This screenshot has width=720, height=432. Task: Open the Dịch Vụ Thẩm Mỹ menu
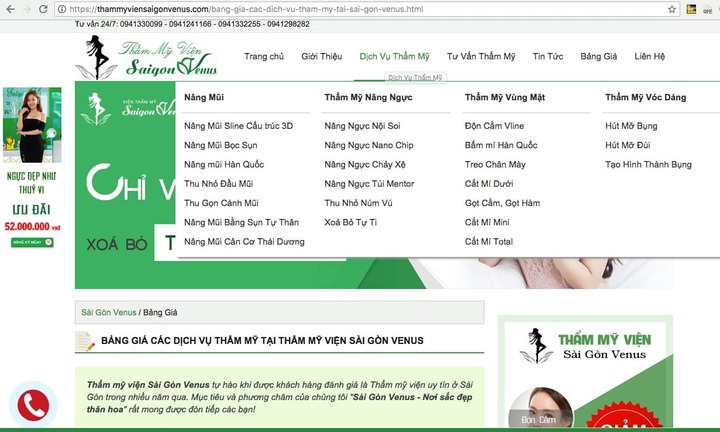pyautogui.click(x=394, y=57)
